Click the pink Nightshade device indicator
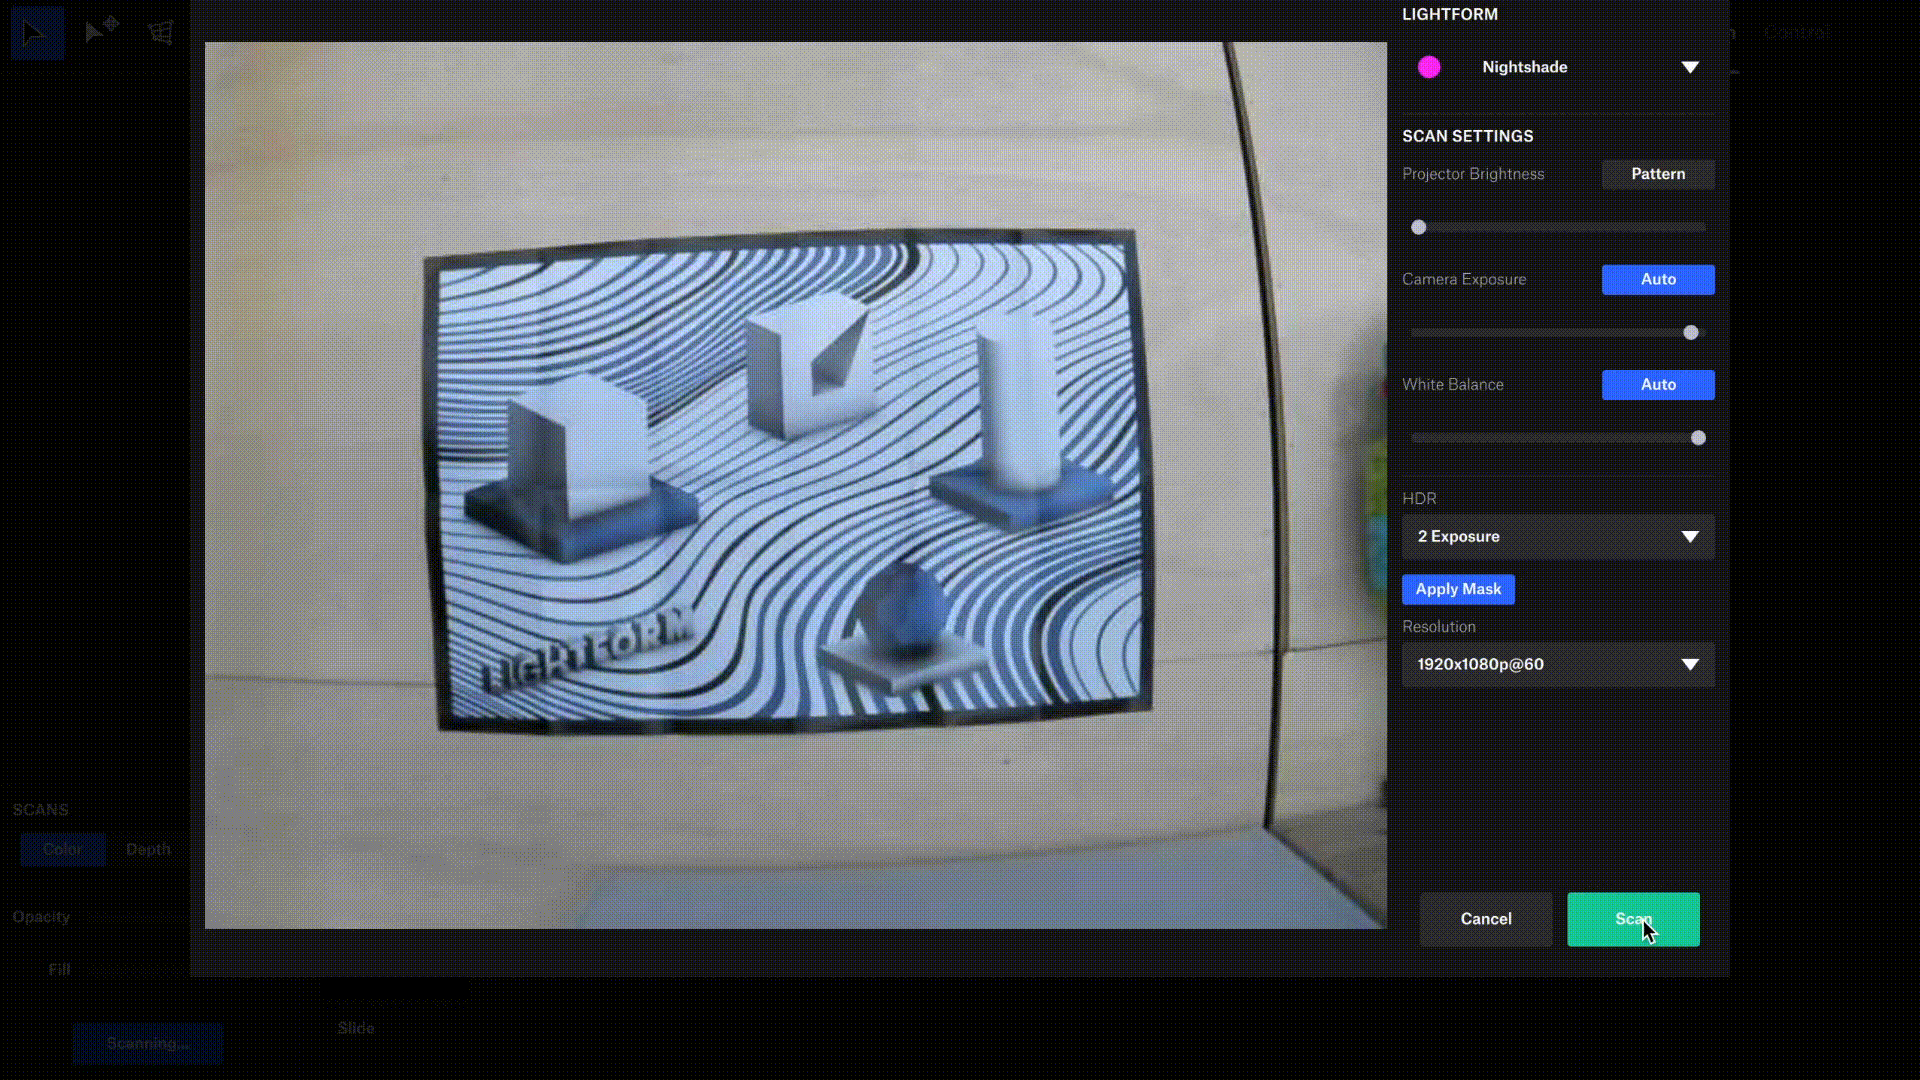 (1429, 67)
